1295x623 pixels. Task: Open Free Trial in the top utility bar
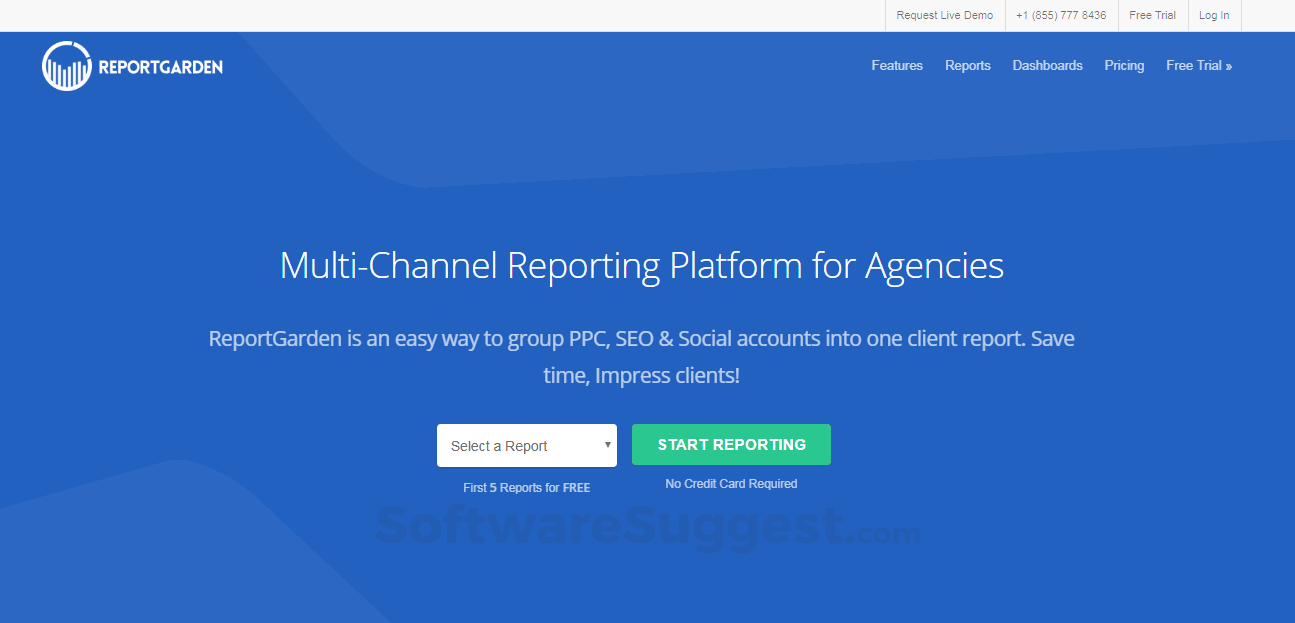(1152, 15)
